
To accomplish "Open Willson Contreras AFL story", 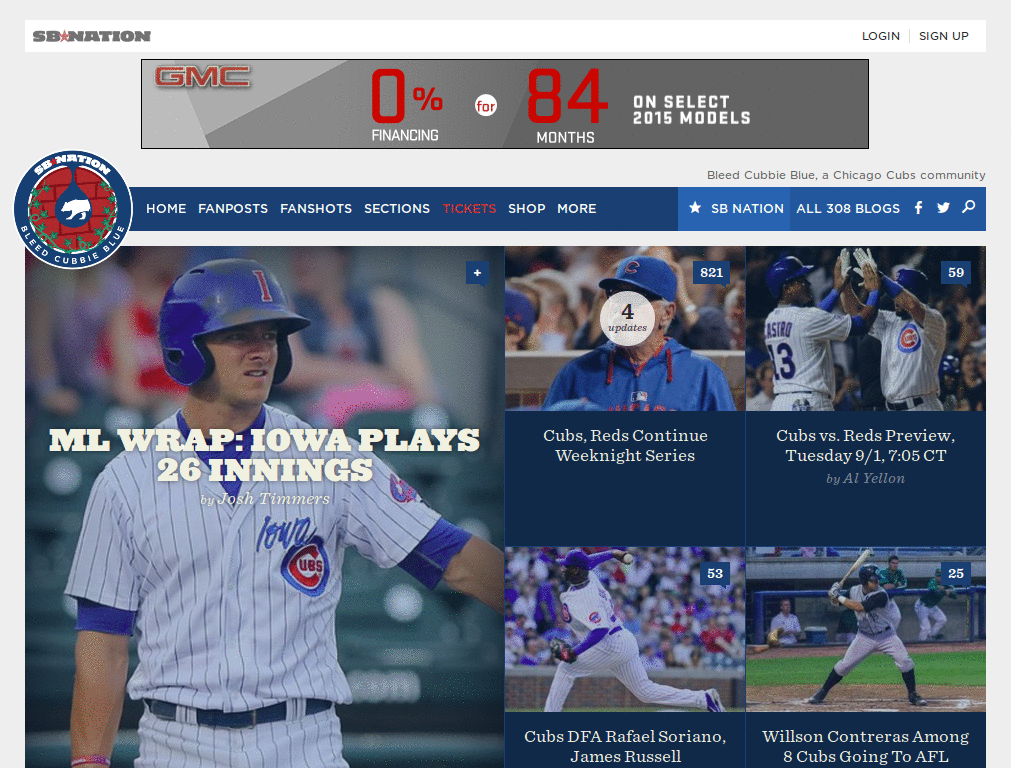I will (865, 746).
